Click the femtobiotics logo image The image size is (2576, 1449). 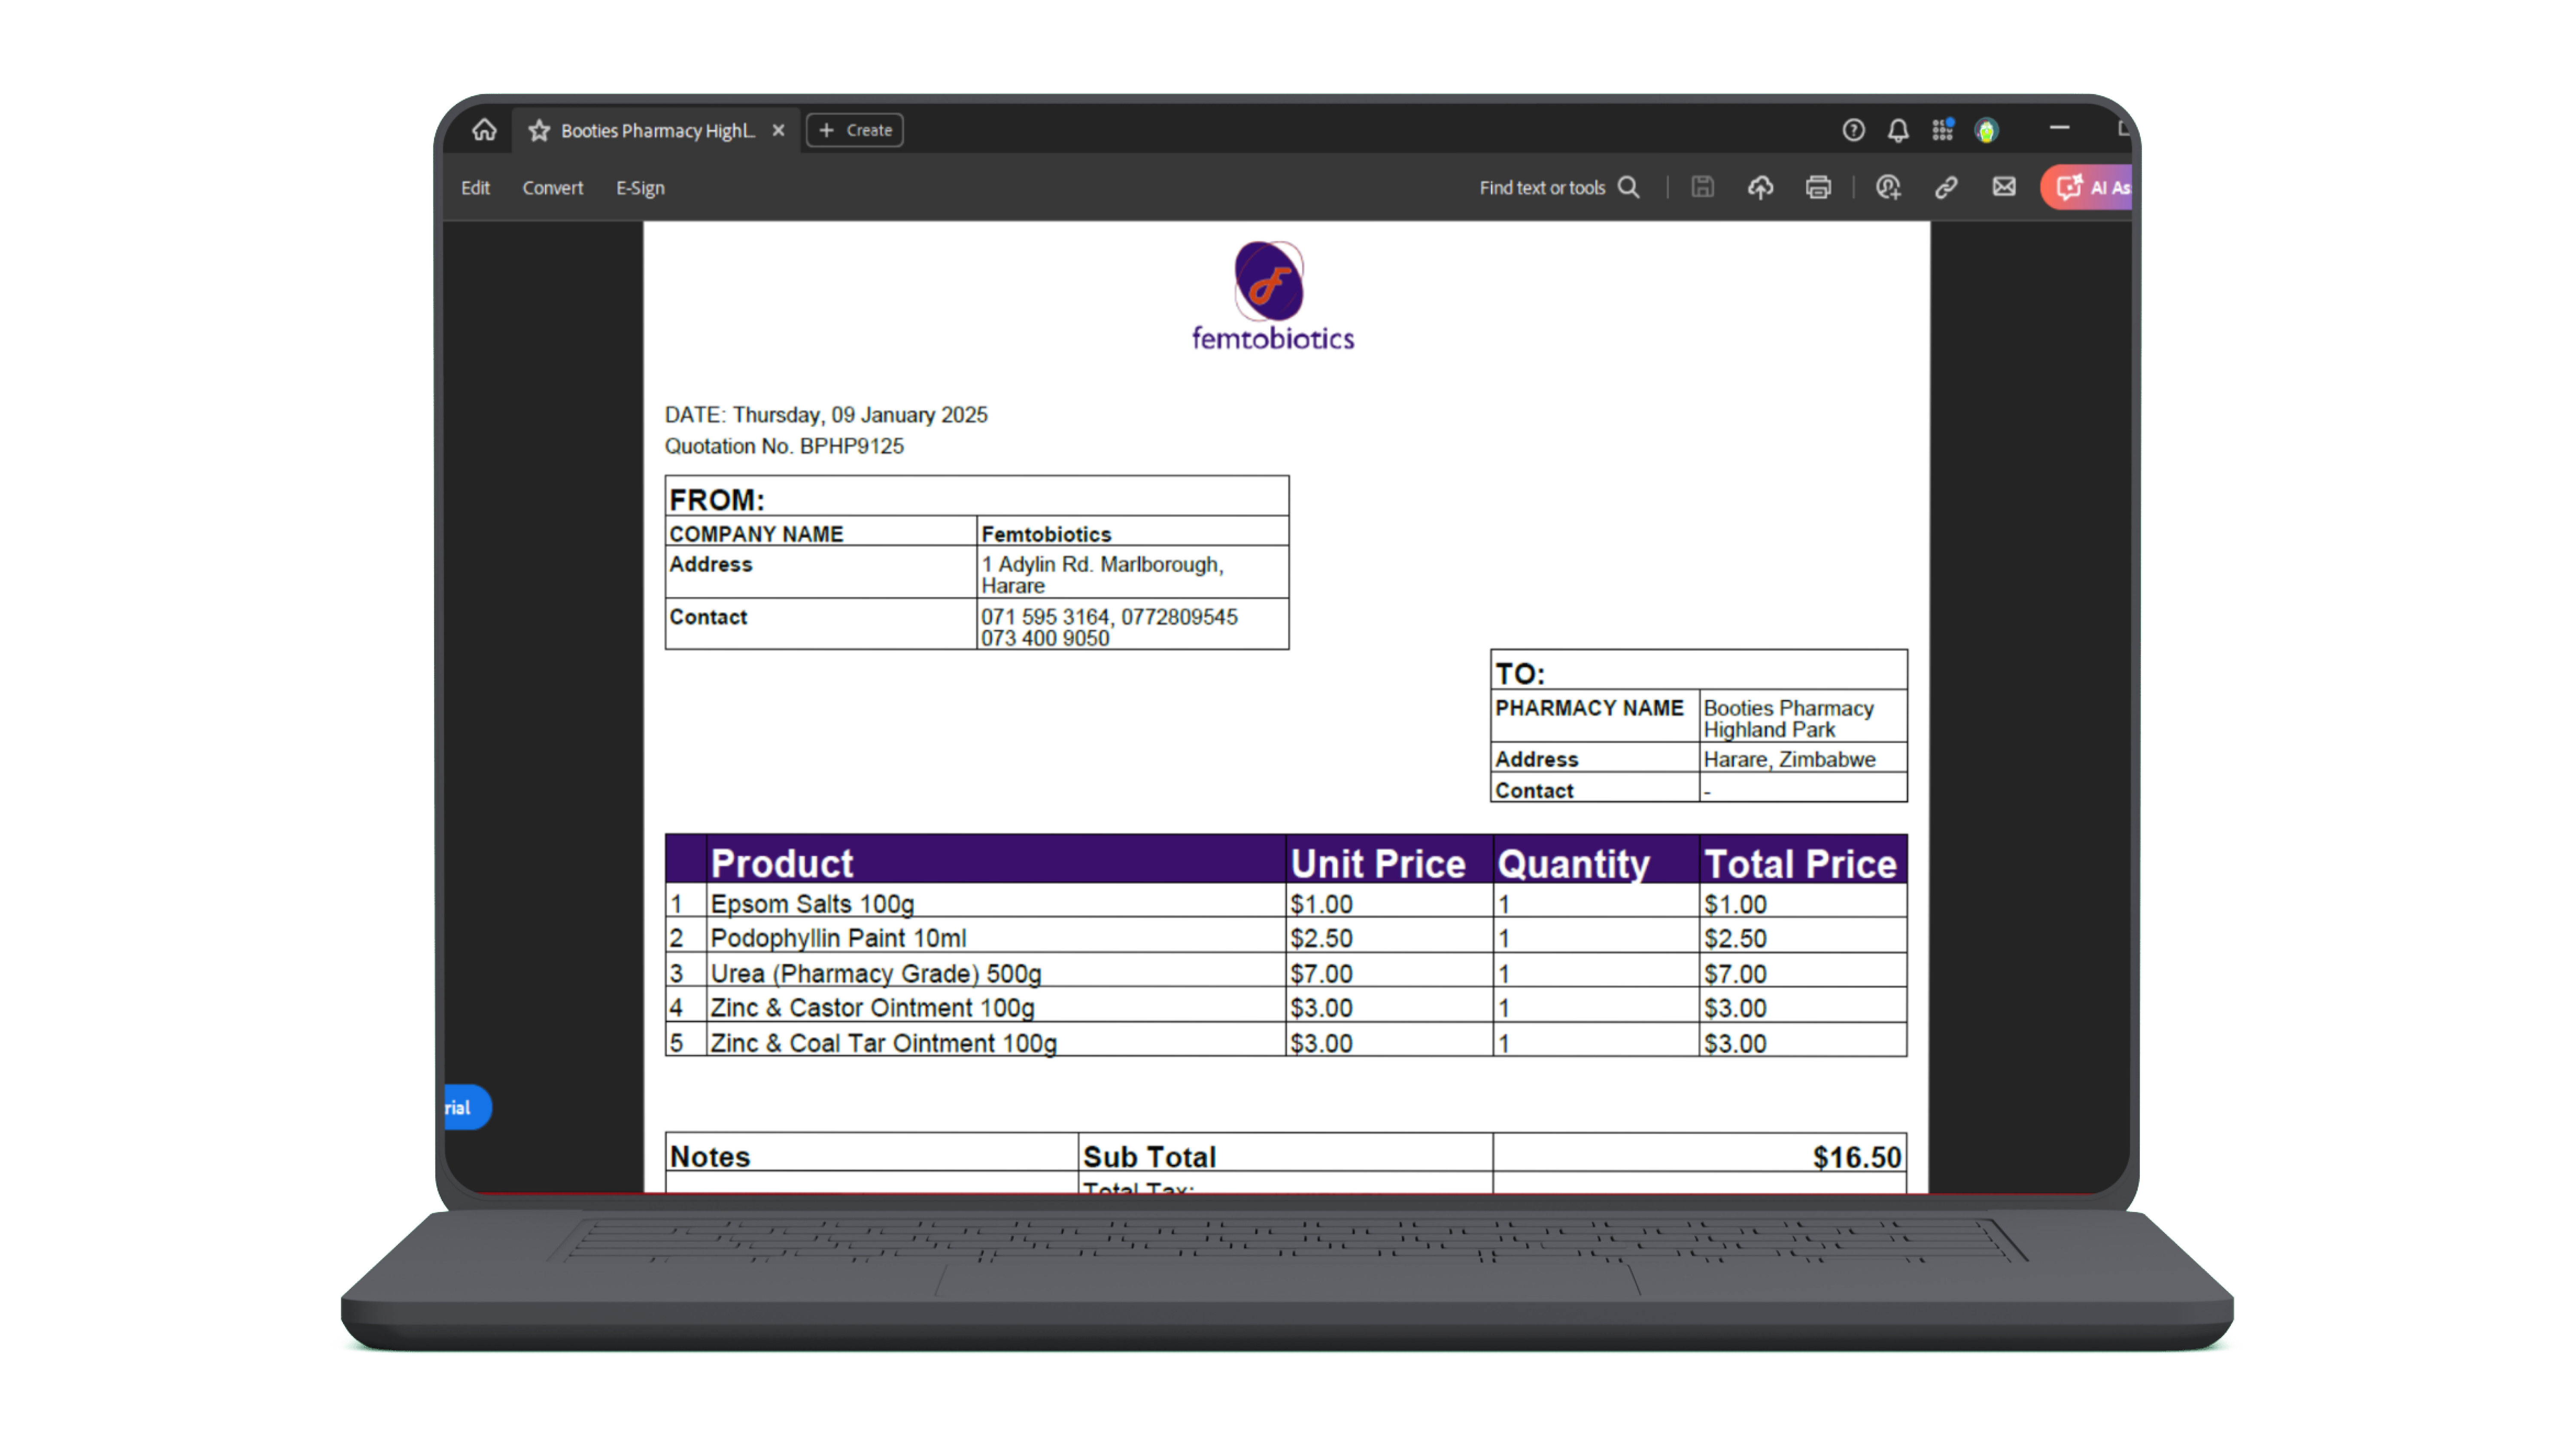click(x=1272, y=296)
